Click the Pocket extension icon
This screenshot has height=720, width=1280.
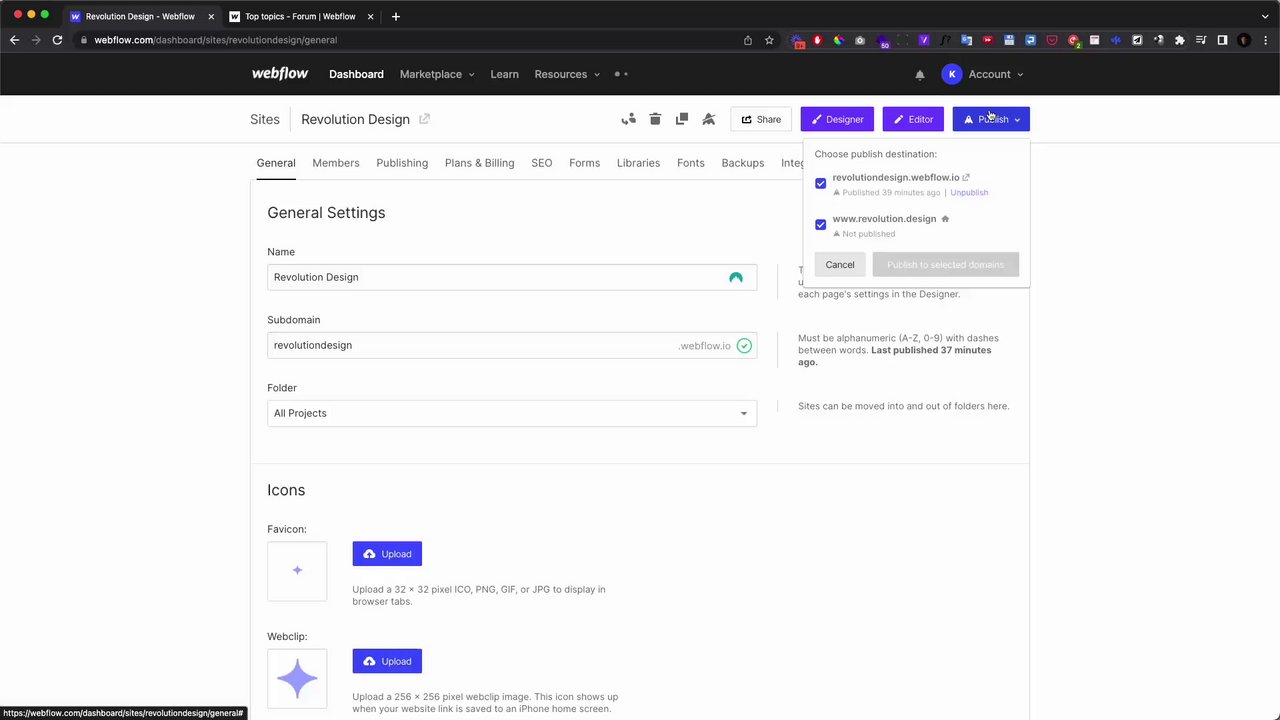click(1052, 40)
